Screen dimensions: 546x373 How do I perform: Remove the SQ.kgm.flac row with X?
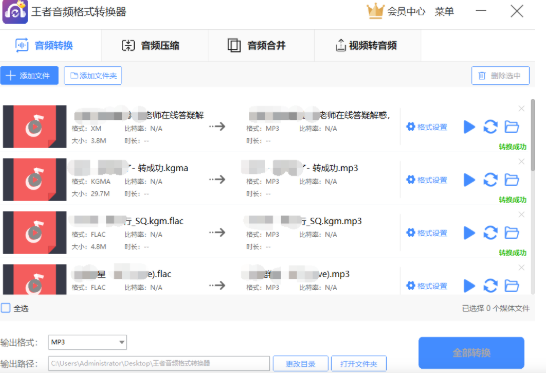coord(521,214)
